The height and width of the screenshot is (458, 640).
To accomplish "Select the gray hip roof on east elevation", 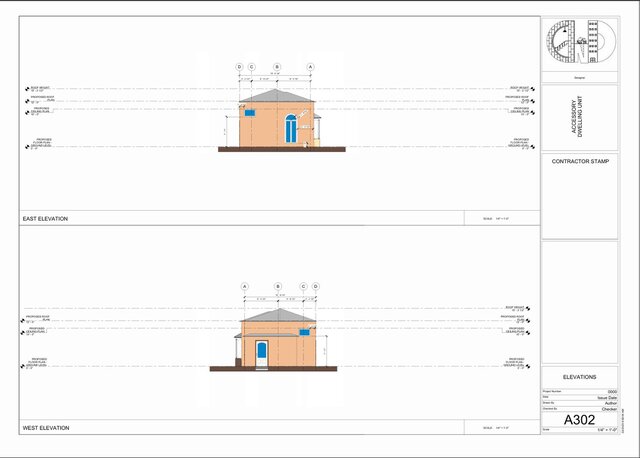I will [x=276, y=96].
